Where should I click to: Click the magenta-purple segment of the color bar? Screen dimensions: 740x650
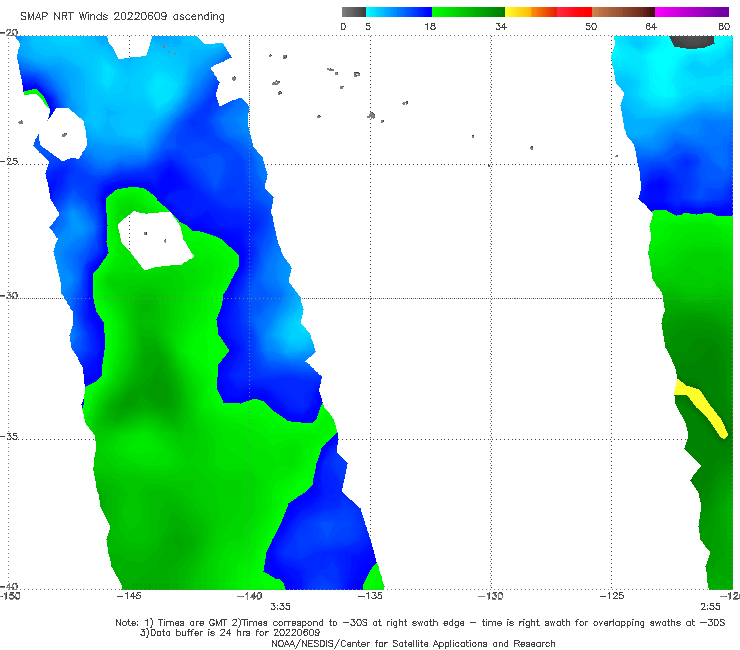[692, 12]
